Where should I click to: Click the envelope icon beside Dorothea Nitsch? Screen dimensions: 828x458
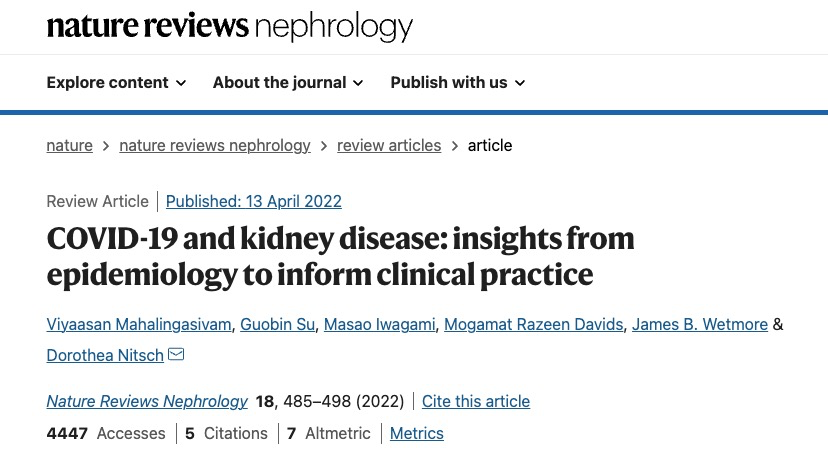pos(176,355)
